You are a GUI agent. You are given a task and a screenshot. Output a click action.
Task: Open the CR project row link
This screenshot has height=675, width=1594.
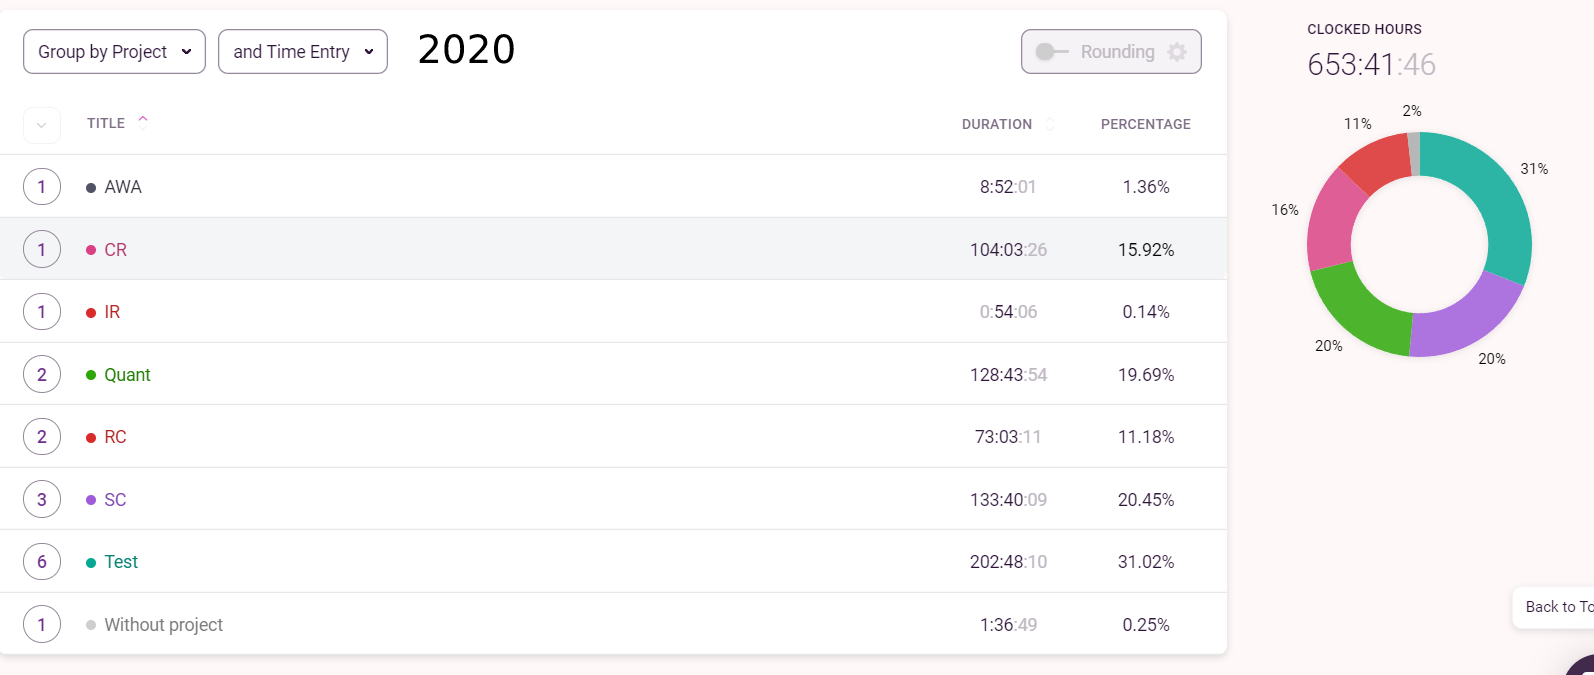pos(116,250)
